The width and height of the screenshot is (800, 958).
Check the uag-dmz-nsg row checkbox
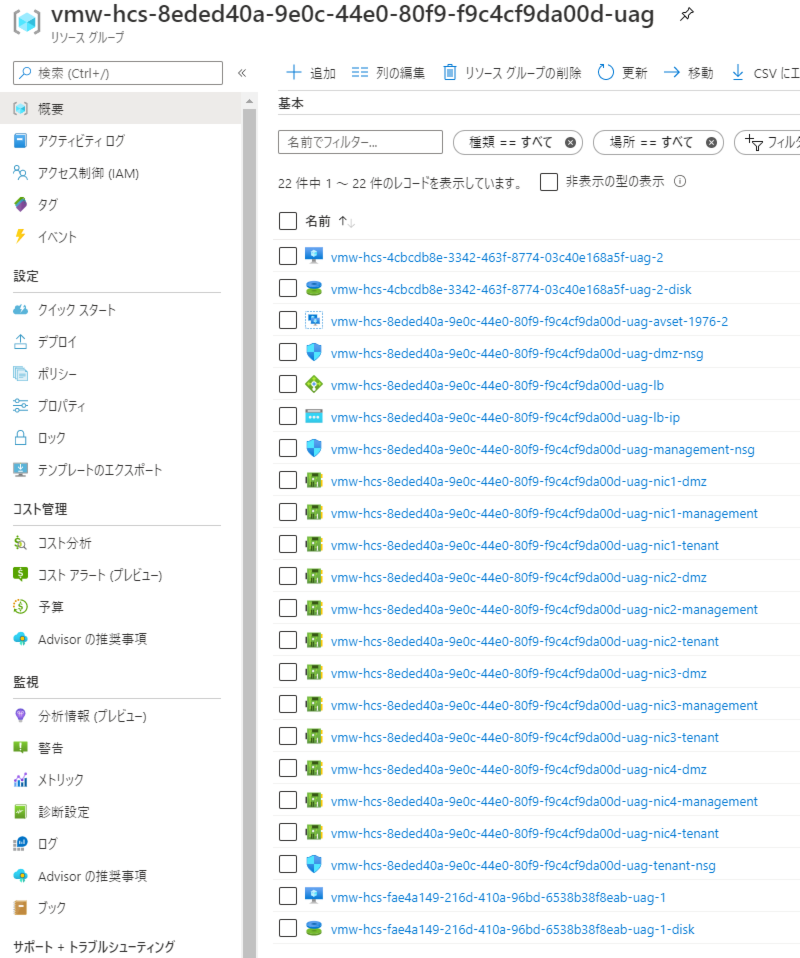[x=288, y=352]
